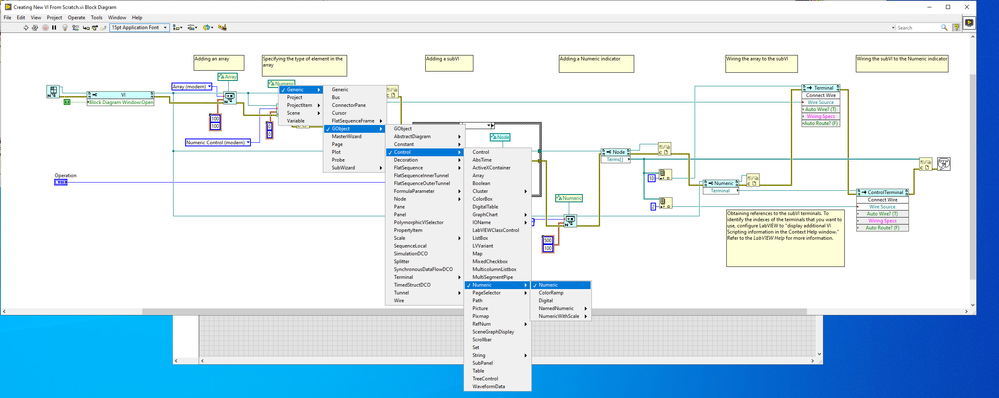This screenshot has height=398, width=999.
Task: Select the Terms[] property of Node
Action: (x=616, y=159)
